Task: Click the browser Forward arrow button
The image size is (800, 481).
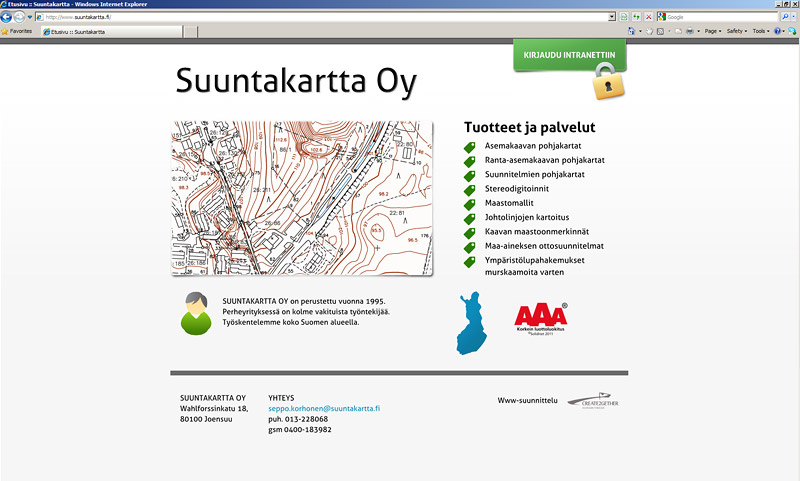Action: click(x=19, y=17)
